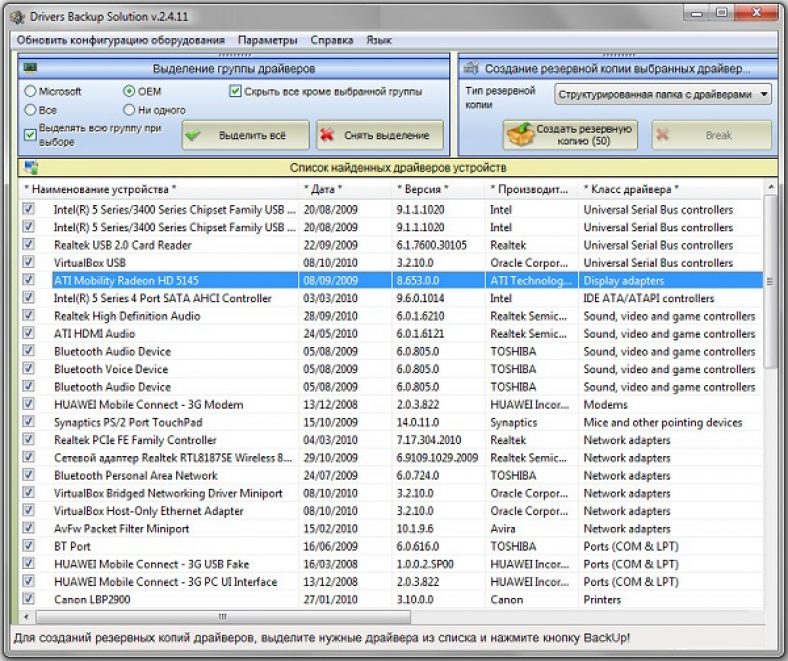The width and height of the screenshot is (788, 661).
Task: Toggle Скрыть все кроме выбранной группы checkbox
Action: coord(235,91)
